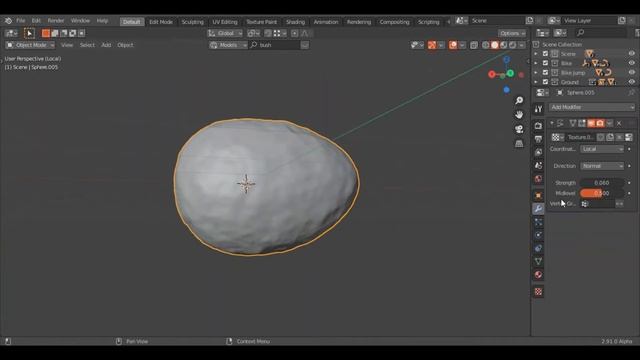Open the viewport Add menu
The width and height of the screenshot is (640, 360).
click(106, 45)
